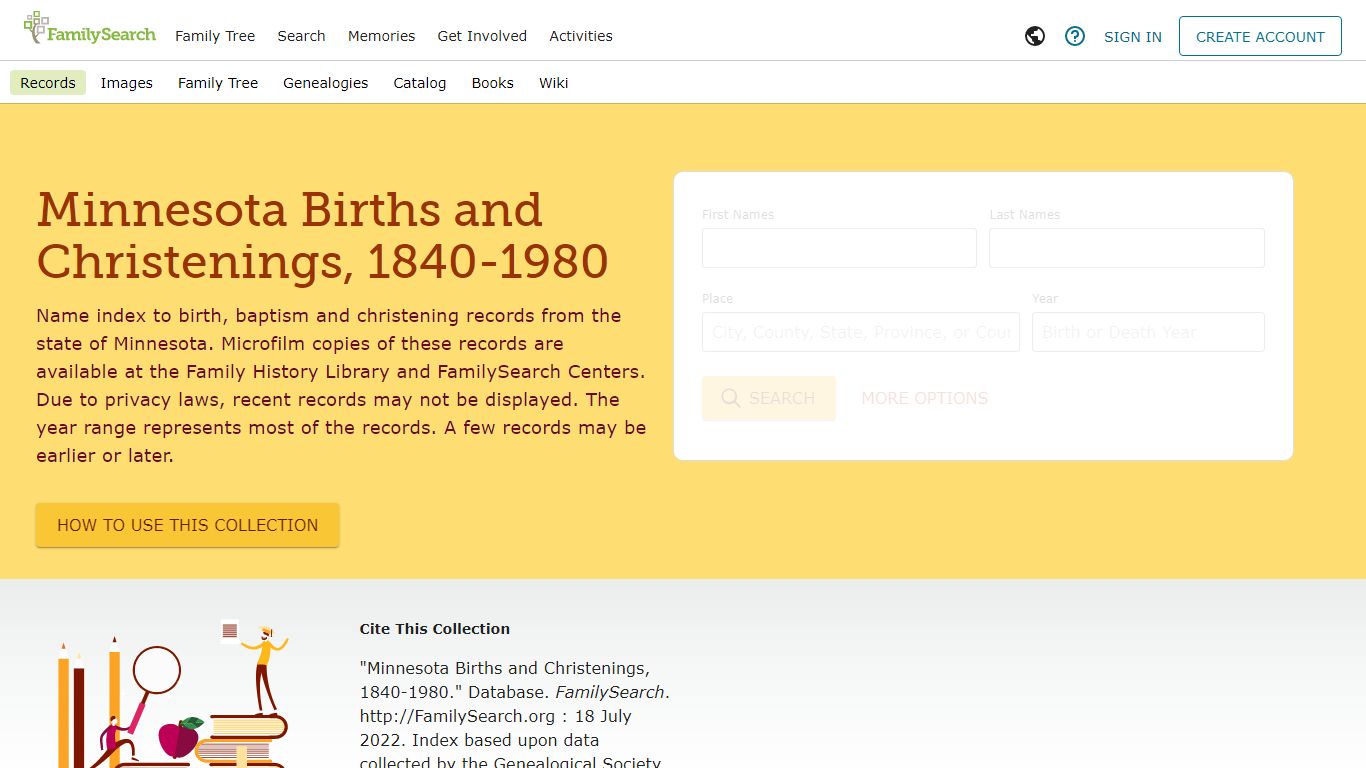This screenshot has height=768, width=1366.
Task: Switch to the Family Tree sub-tab
Action: tap(218, 83)
